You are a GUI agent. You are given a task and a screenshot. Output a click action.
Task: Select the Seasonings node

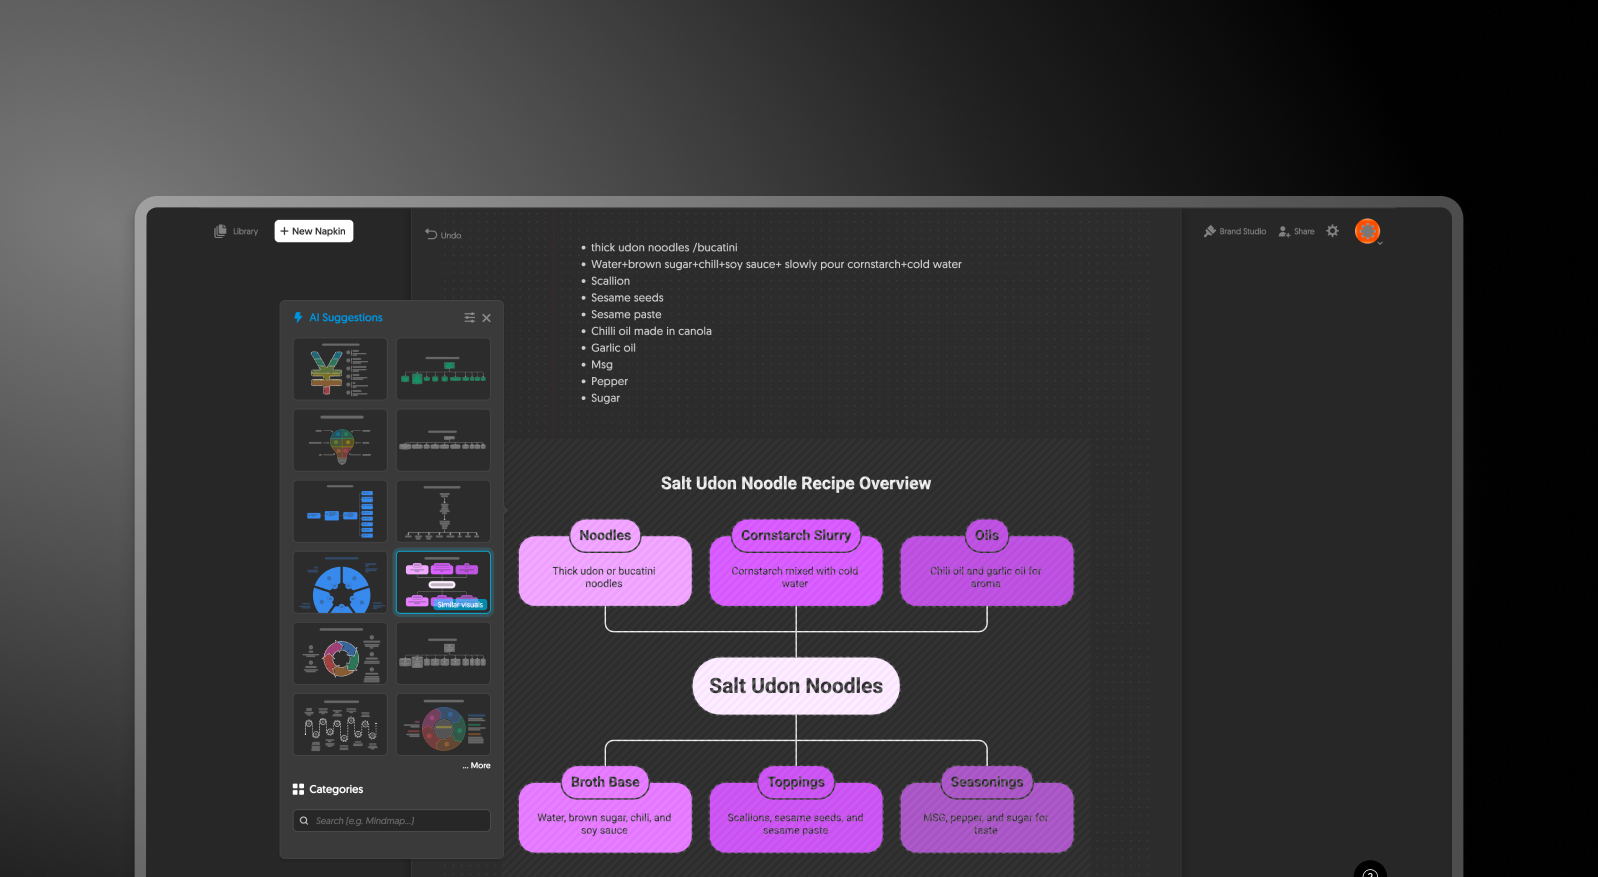pyautogui.click(x=987, y=810)
